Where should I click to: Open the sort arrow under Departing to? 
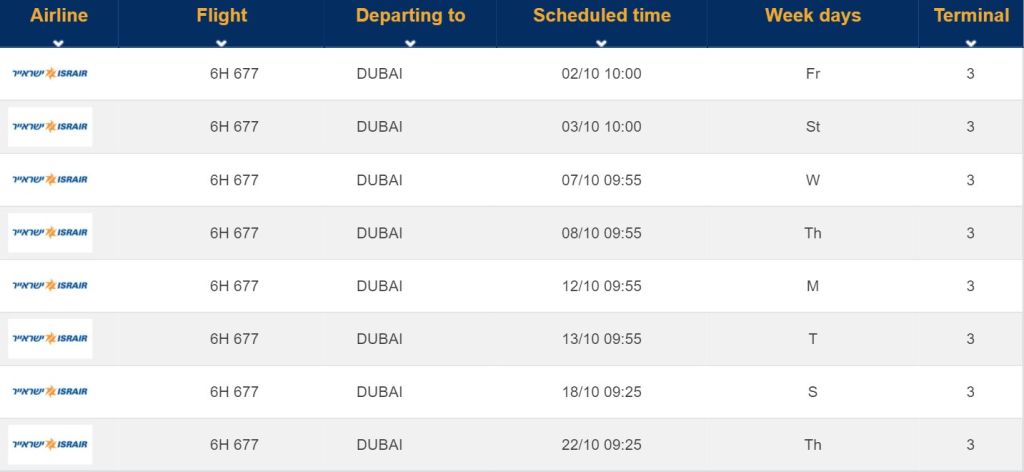point(410,43)
